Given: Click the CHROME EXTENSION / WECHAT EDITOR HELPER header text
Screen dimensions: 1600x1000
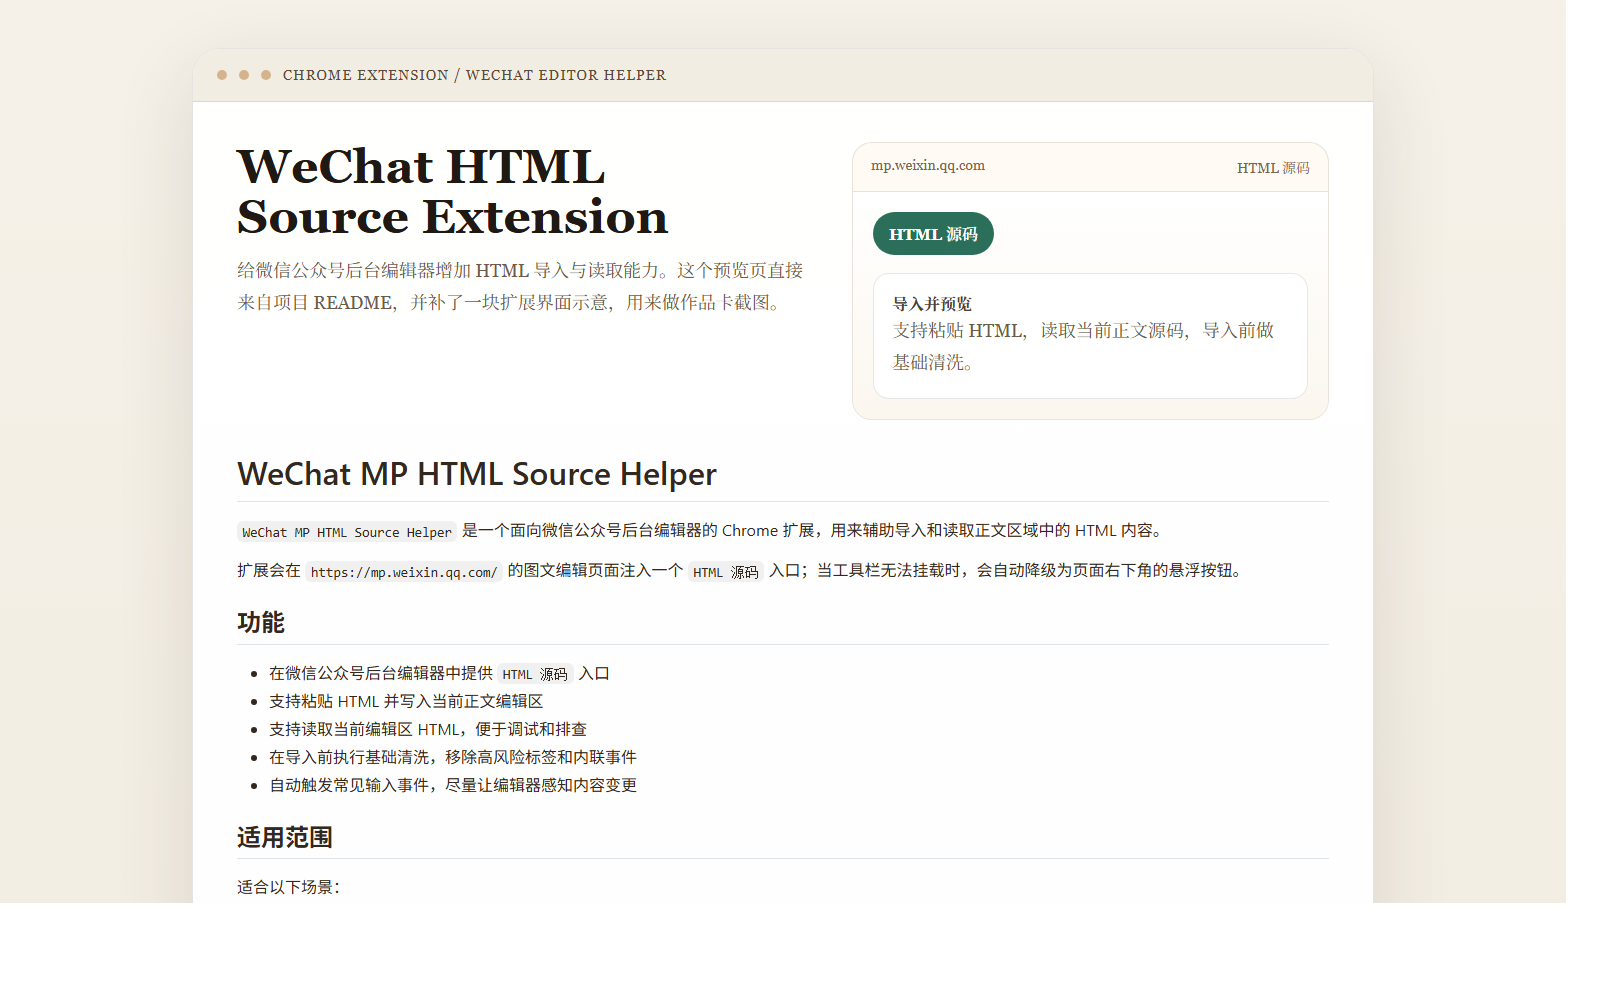Looking at the screenshot, I should [x=474, y=75].
